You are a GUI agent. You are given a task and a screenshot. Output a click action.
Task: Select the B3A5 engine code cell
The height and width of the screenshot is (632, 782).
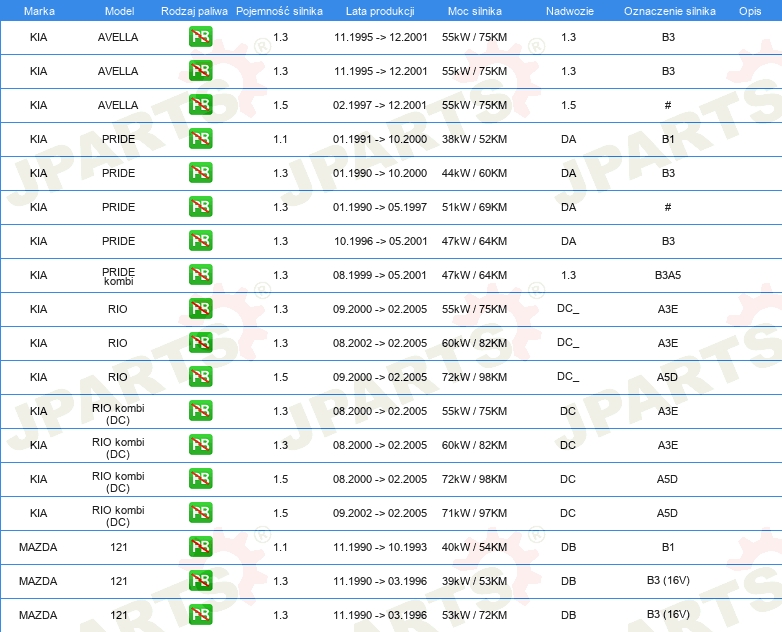click(x=668, y=275)
